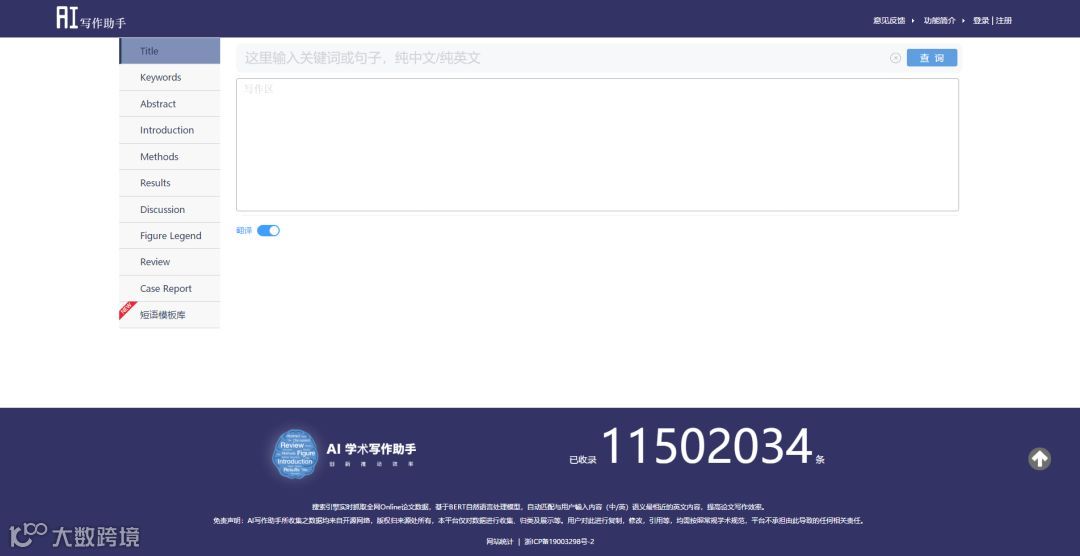This screenshot has height=556, width=1080.
Task: Click inside the 写作区 writing area
Action: (597, 145)
